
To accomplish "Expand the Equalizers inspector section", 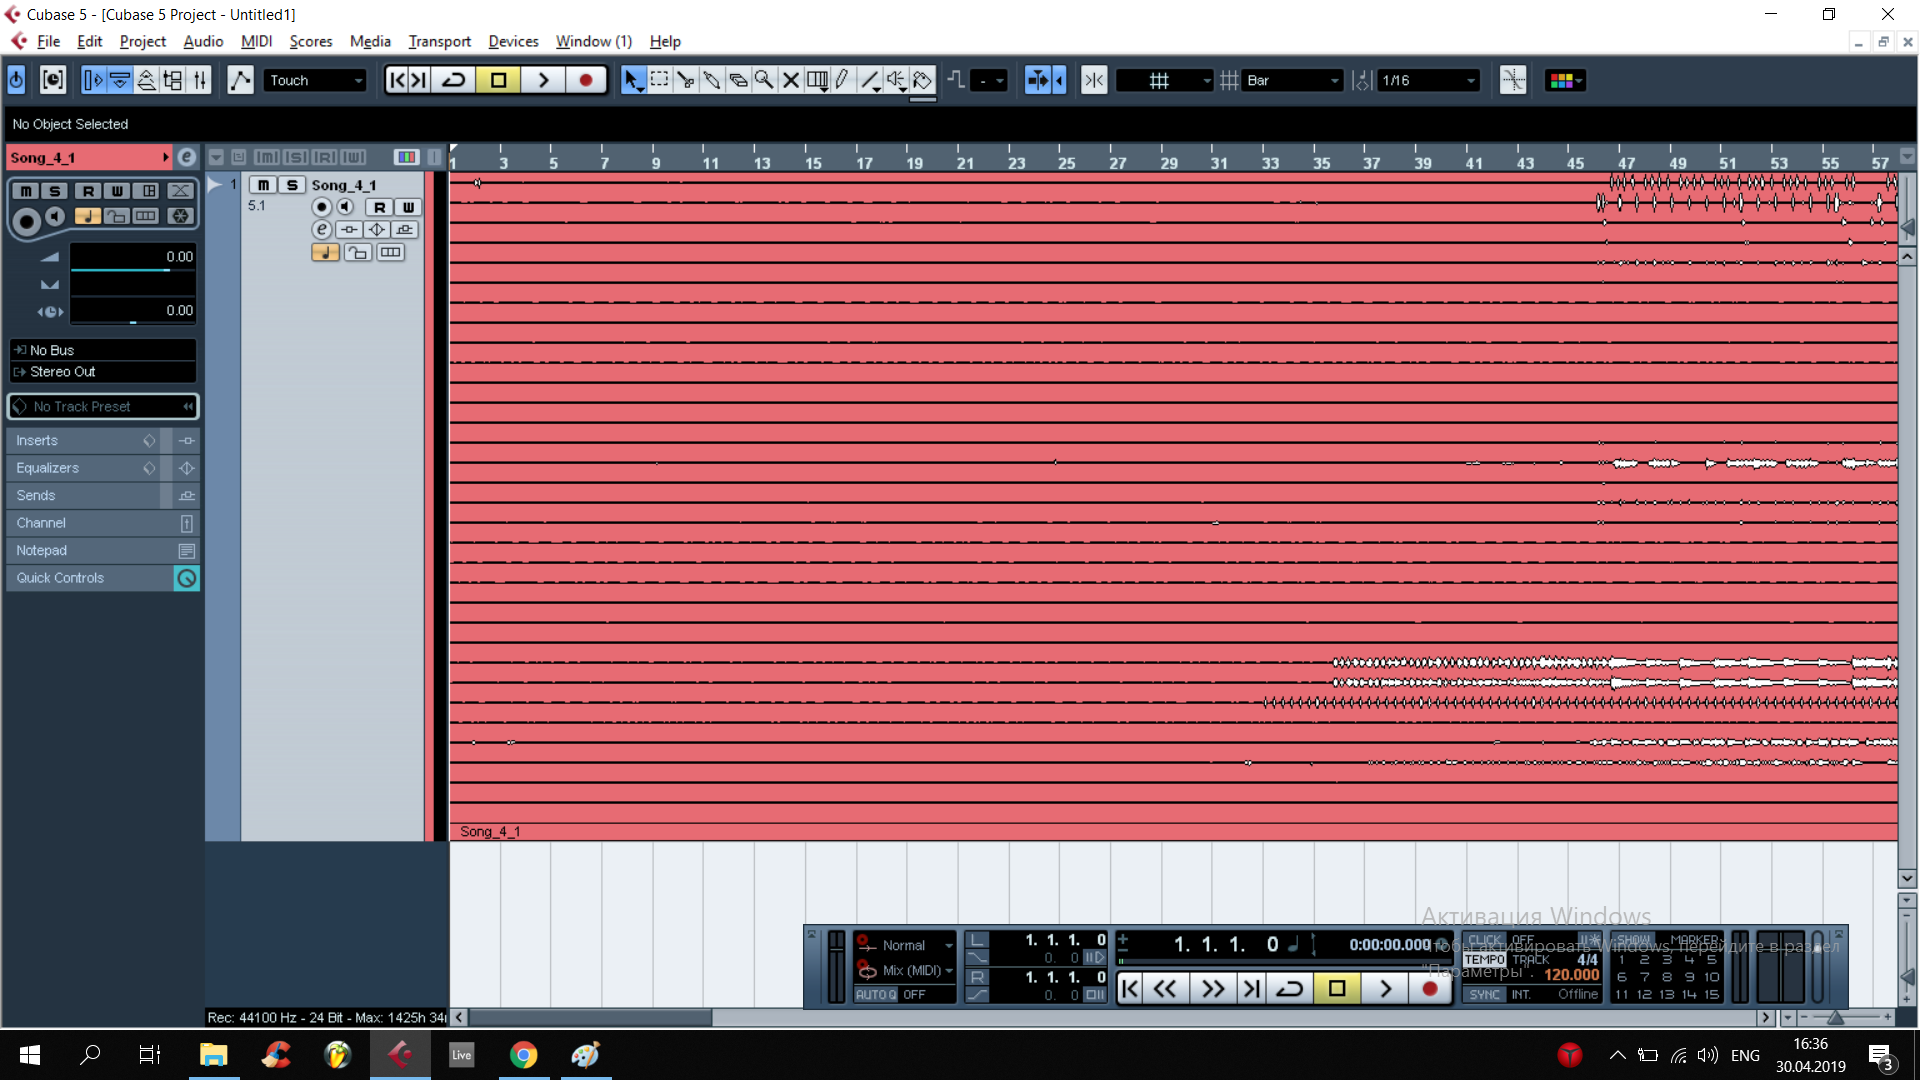I will pyautogui.click(x=48, y=468).
